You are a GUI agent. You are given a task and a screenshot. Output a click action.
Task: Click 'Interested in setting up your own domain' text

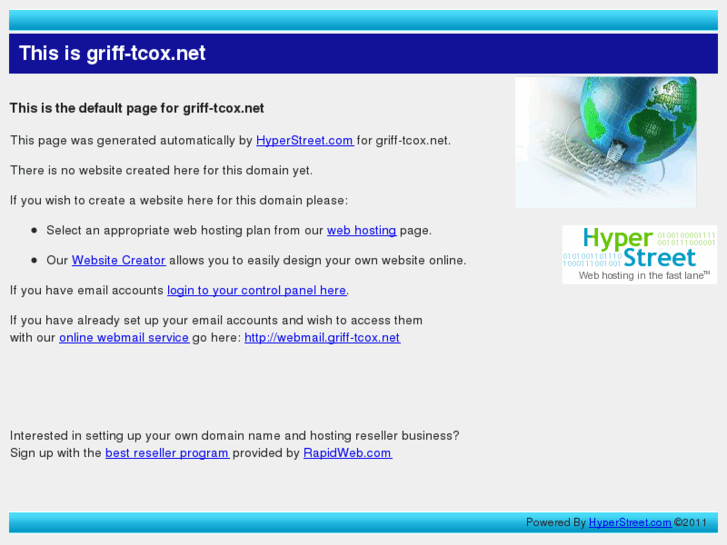click(235, 436)
